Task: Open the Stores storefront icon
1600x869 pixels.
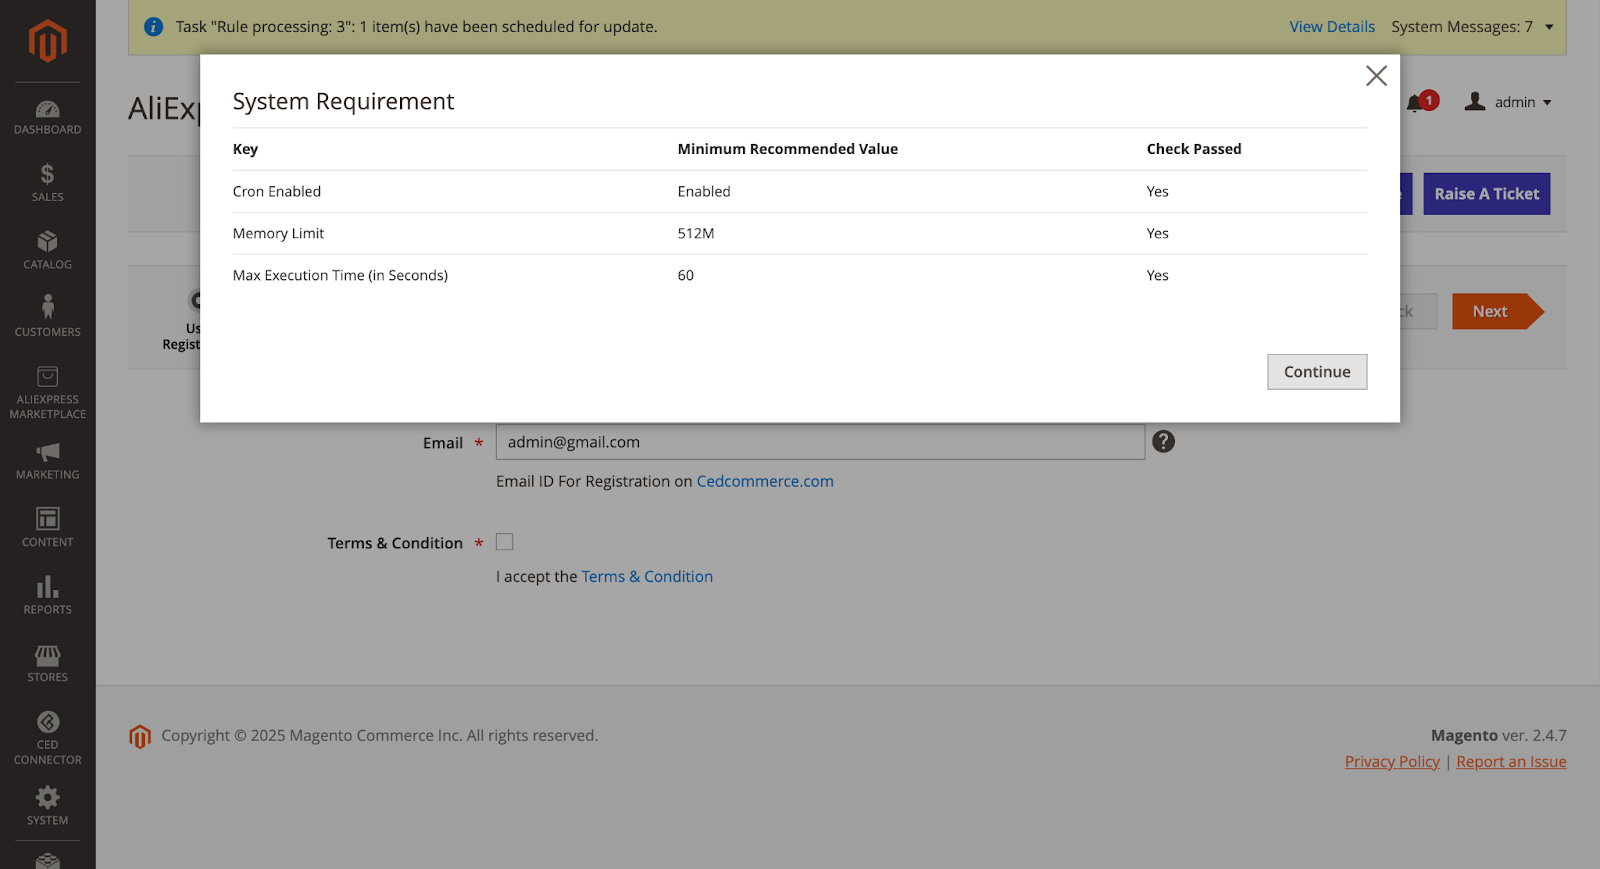Action: coord(47,655)
